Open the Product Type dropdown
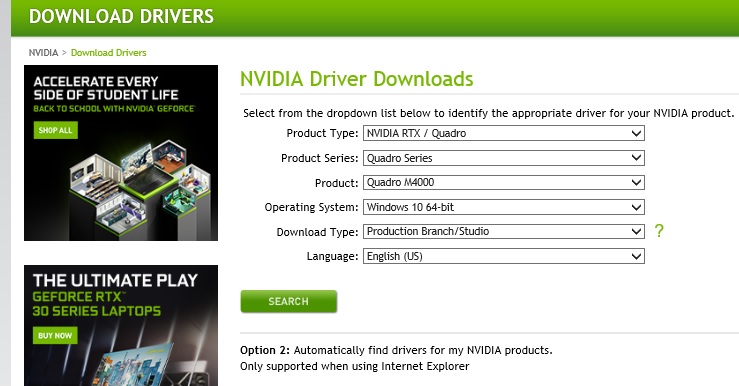Viewport: 739px width, 386px height. coord(503,133)
